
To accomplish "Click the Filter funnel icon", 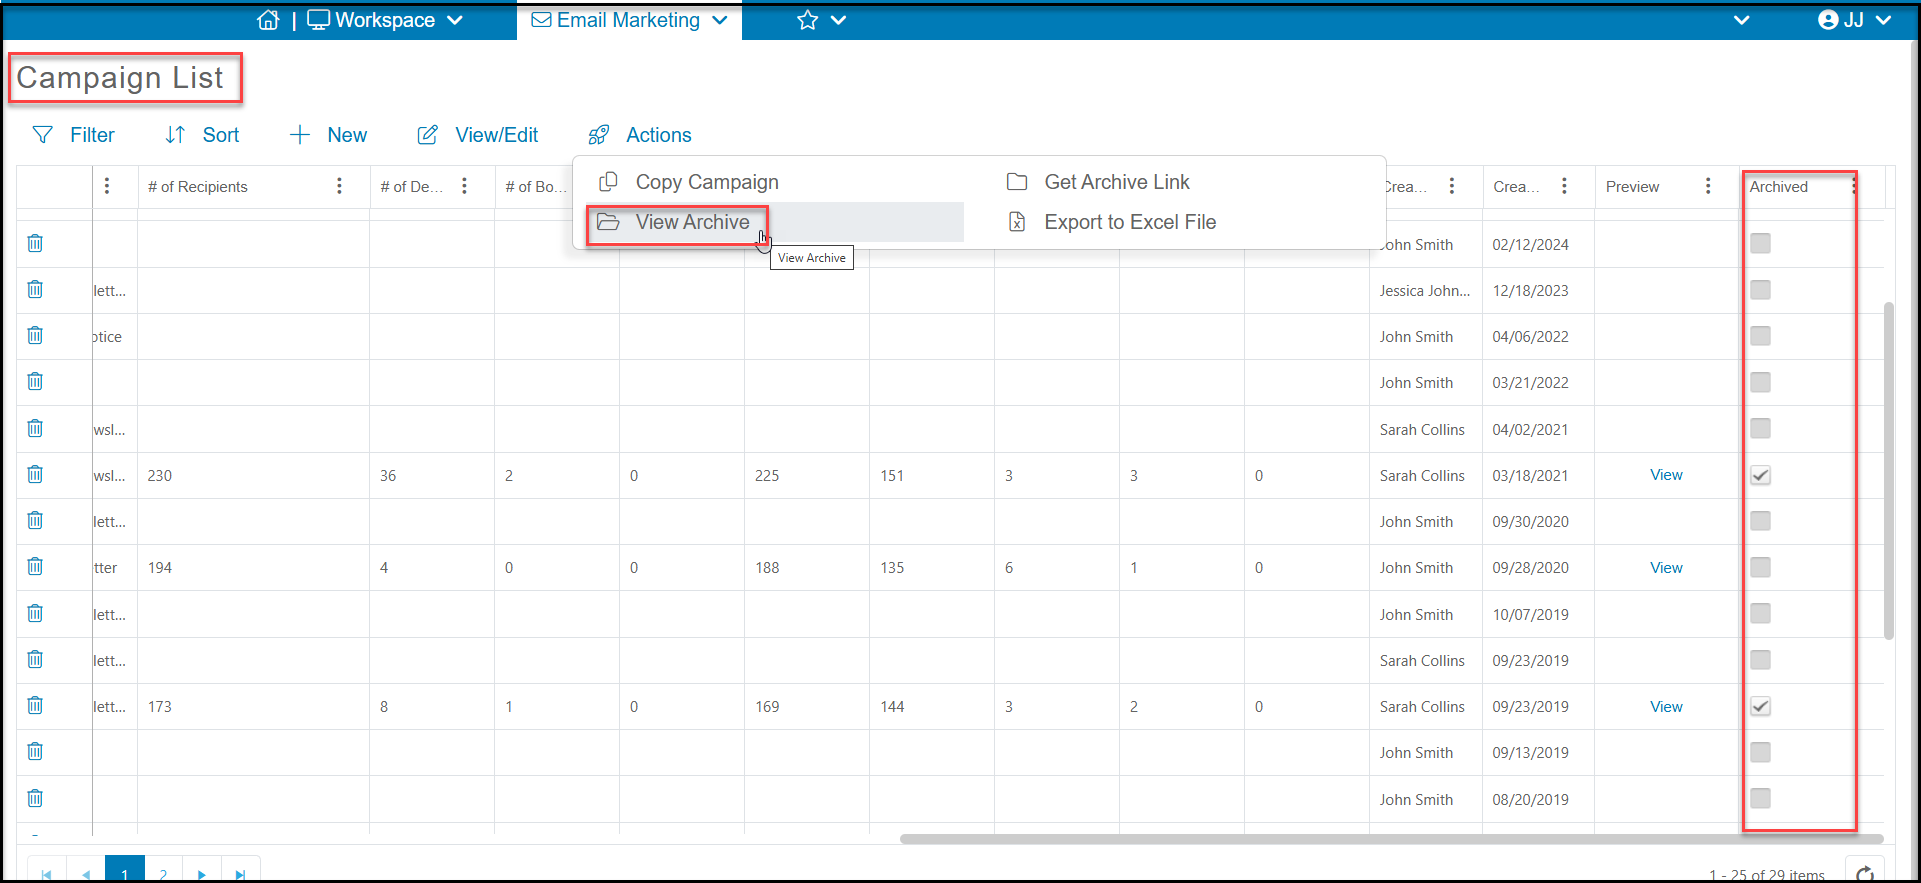I will [43, 135].
